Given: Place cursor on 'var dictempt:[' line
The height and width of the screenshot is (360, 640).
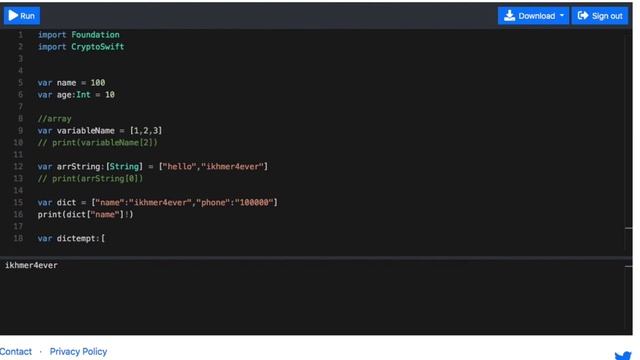Looking at the screenshot, I should [71, 238].
